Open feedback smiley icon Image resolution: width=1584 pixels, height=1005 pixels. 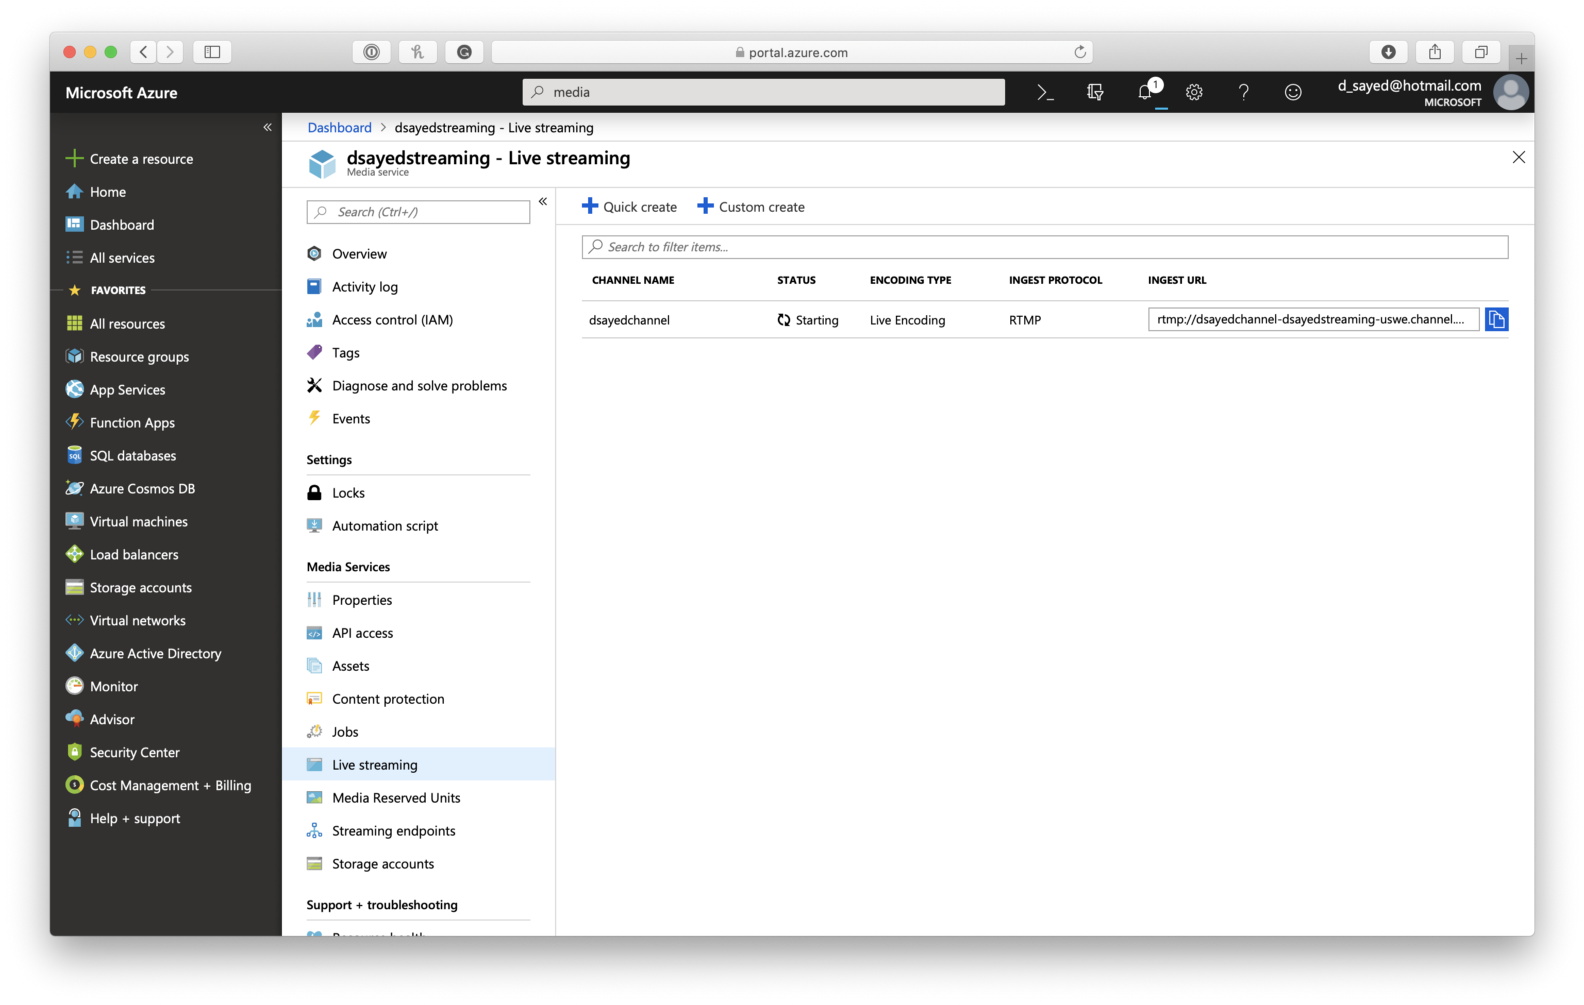(x=1293, y=92)
